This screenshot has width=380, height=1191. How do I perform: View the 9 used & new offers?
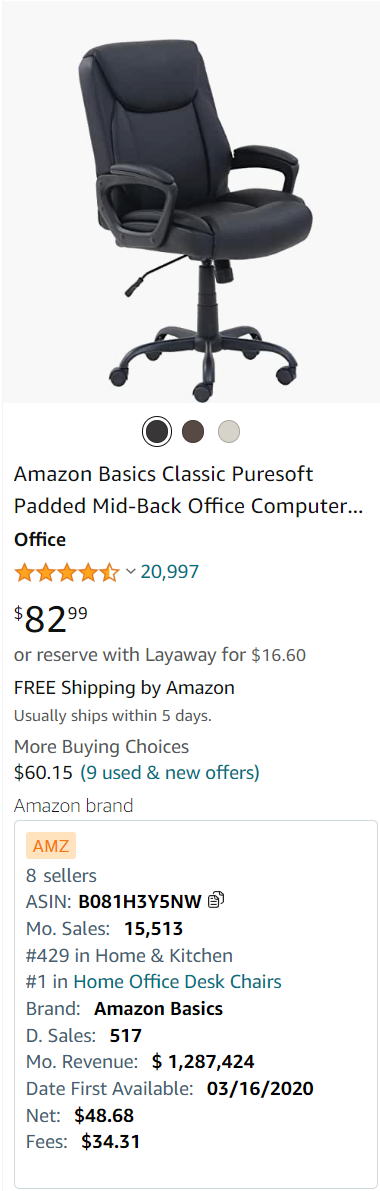[169, 772]
